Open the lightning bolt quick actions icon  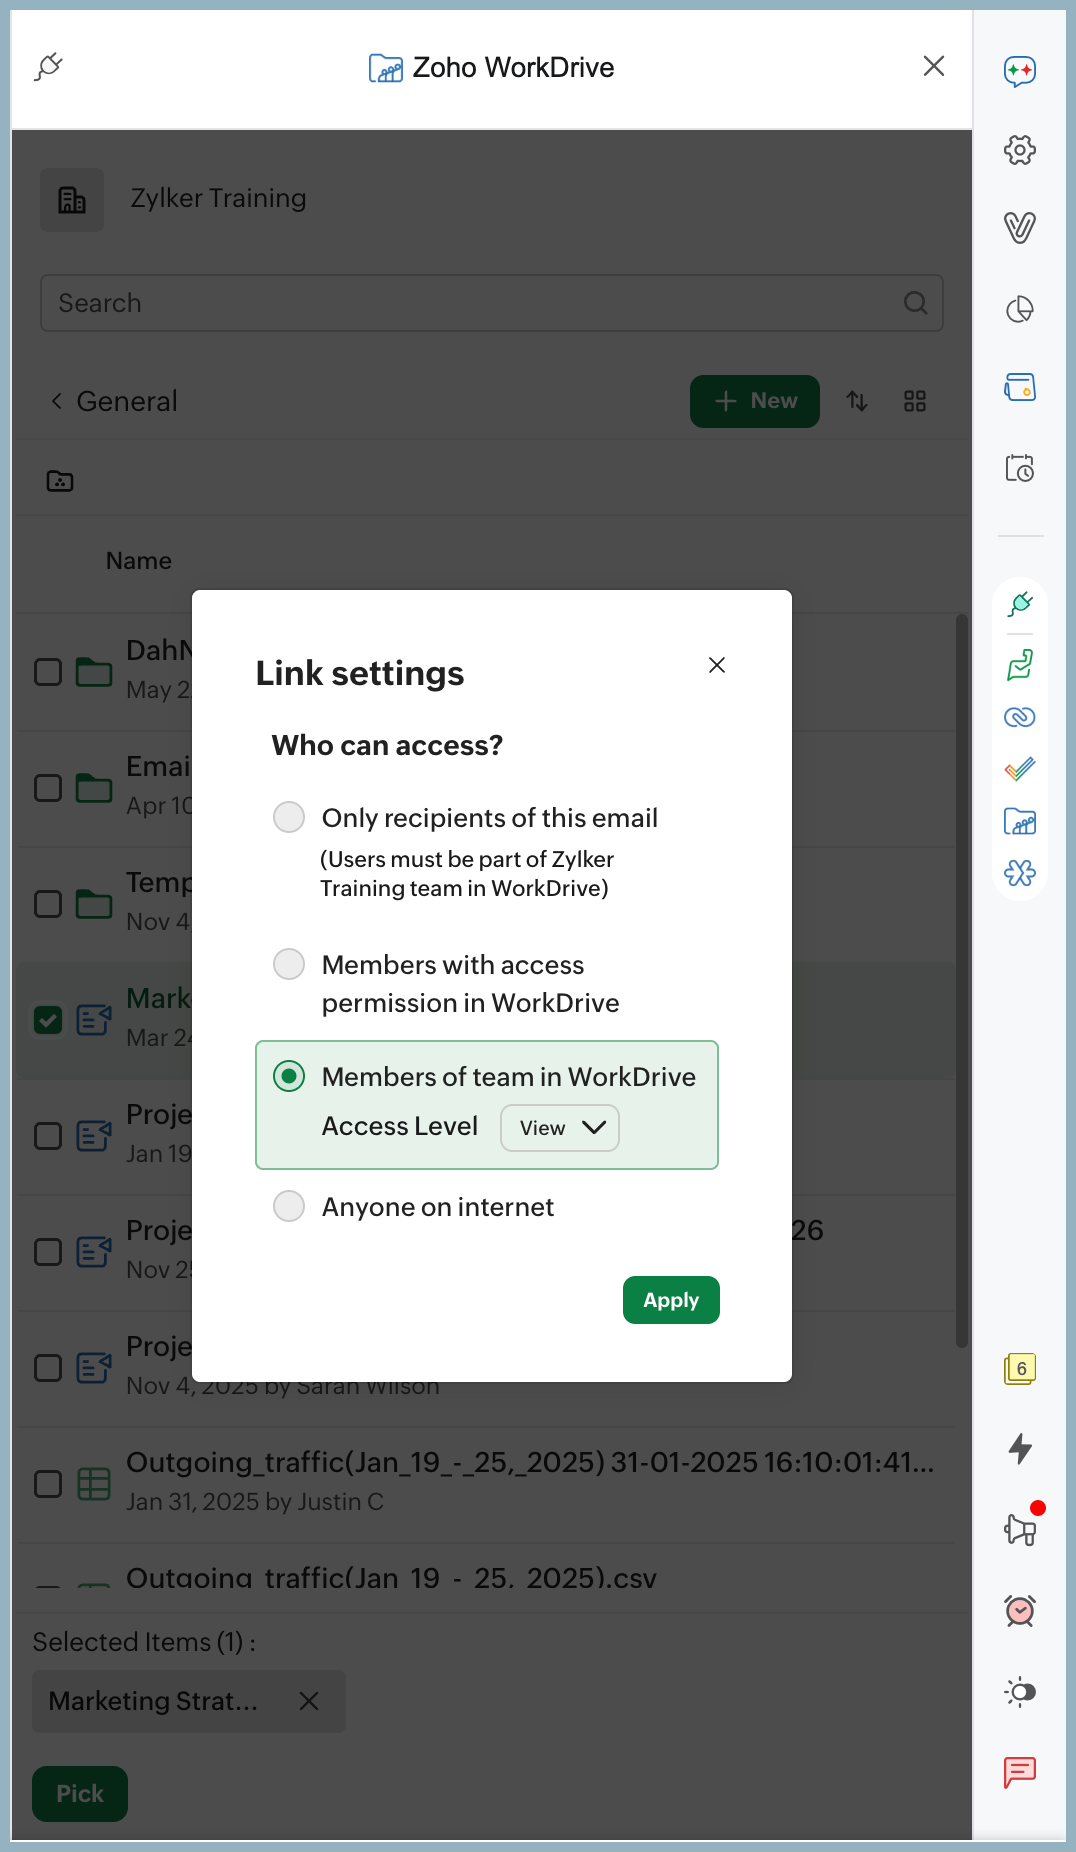point(1019,1448)
